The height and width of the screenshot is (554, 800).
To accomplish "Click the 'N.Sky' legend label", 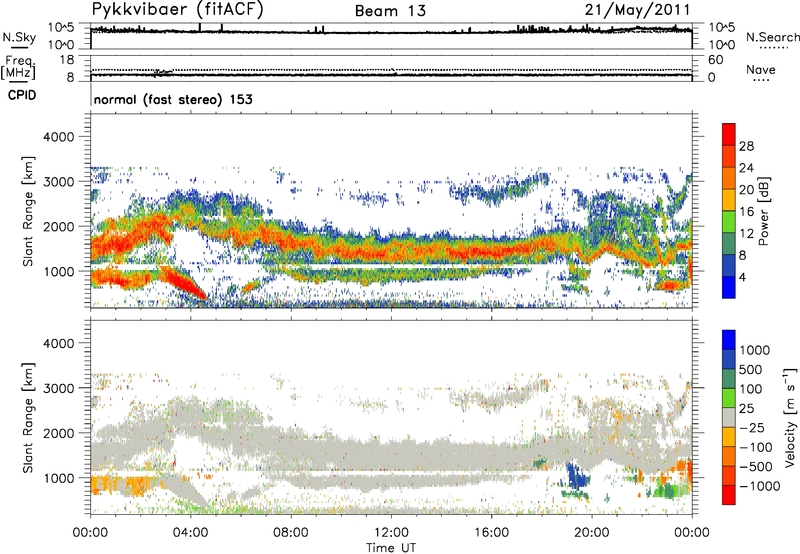I will (19, 37).
